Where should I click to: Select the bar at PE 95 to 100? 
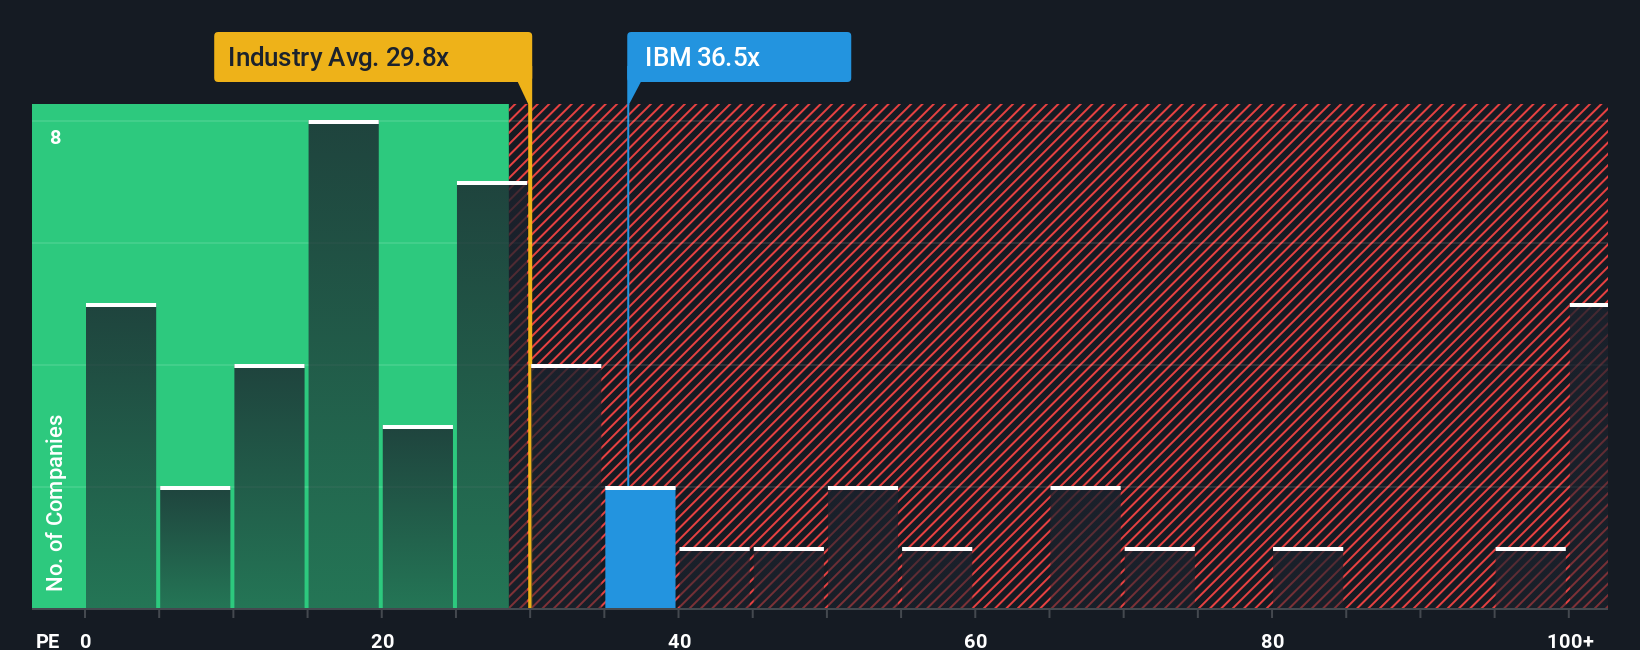click(x=1531, y=578)
